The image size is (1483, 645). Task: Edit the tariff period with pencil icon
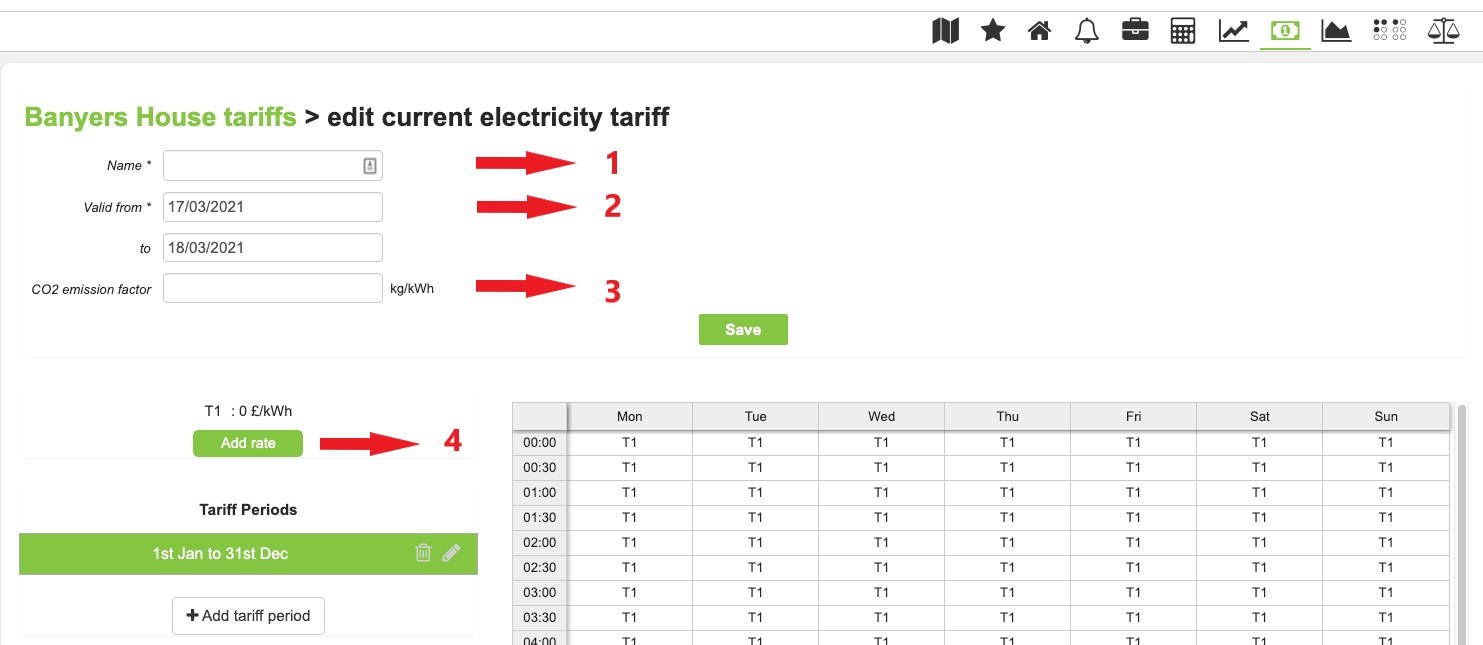[x=452, y=553]
